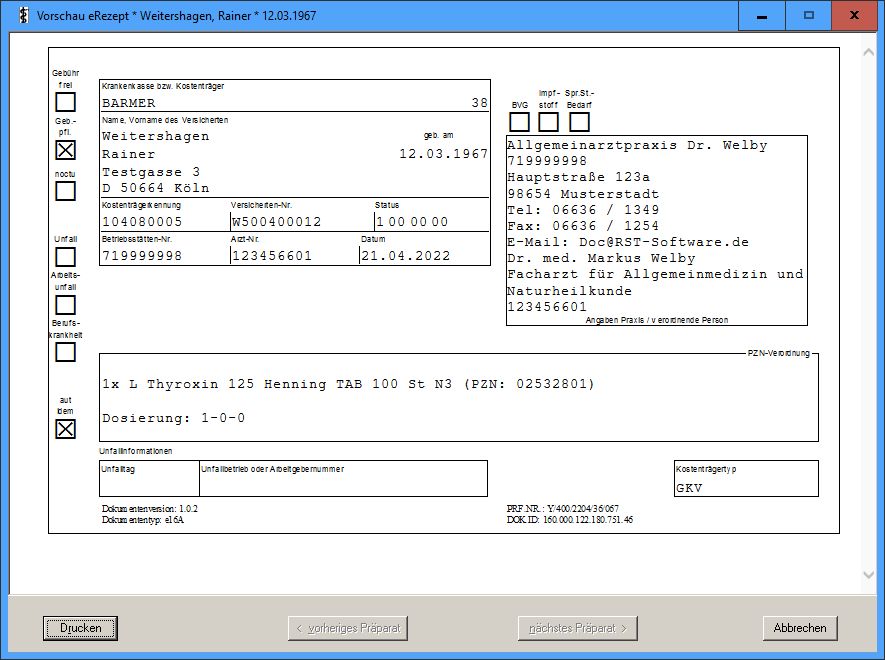Click the L Thyroxin 125 Henning prescription line
Viewport: 885px width, 660px height.
click(348, 384)
